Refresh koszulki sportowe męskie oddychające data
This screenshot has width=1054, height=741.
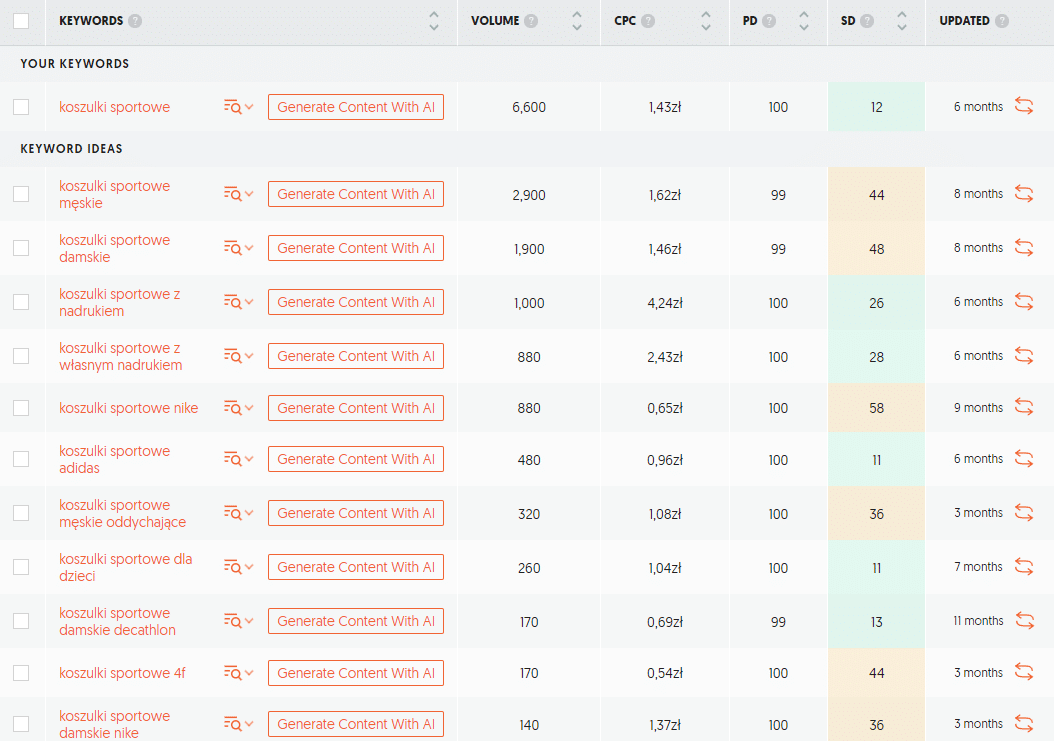click(1024, 513)
